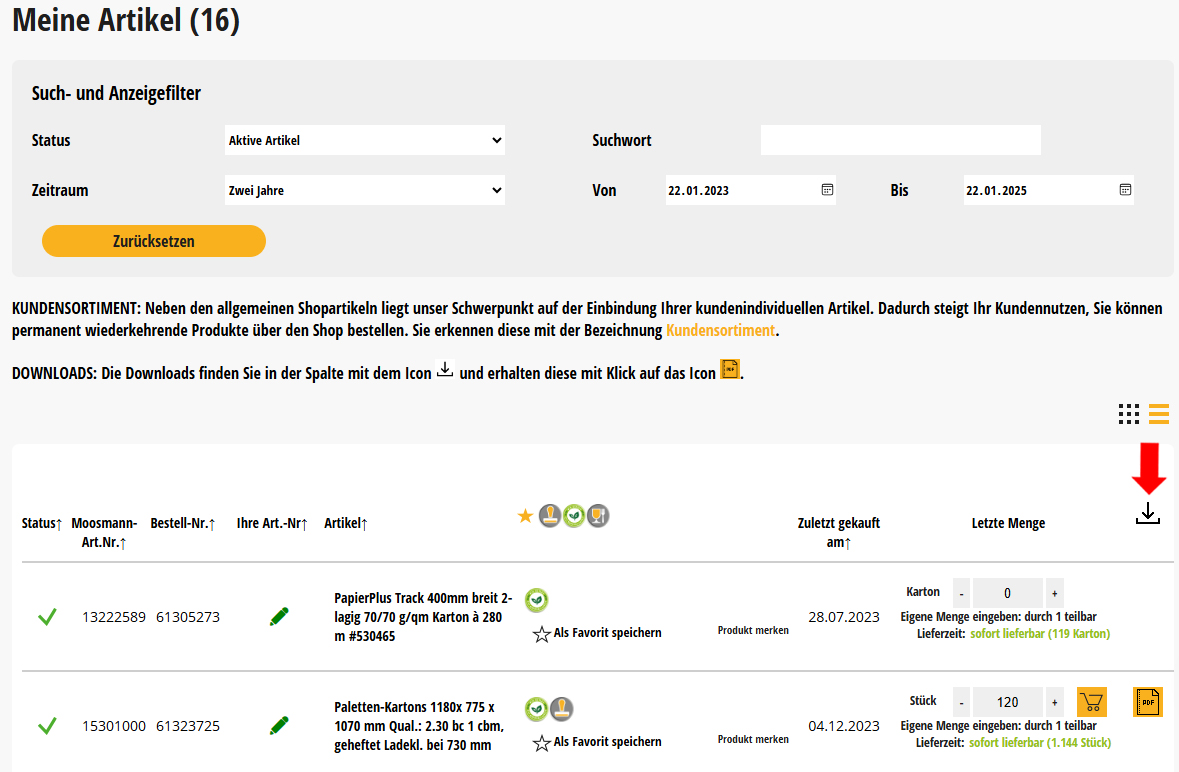The width and height of the screenshot is (1179, 772).
Task: Open the Status dropdown filter
Action: point(364,141)
